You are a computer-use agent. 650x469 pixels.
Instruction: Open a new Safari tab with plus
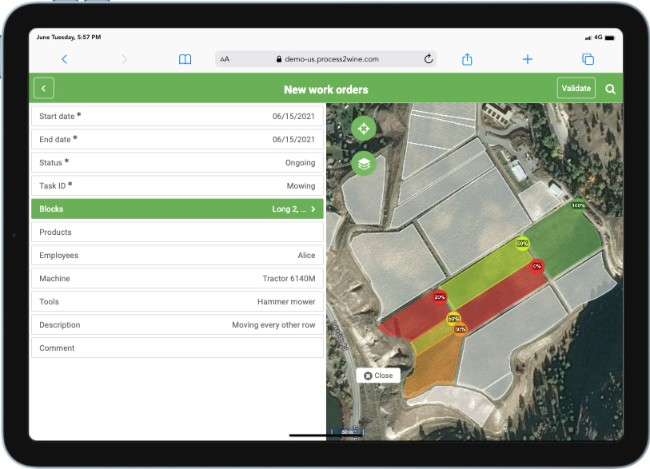click(x=527, y=59)
